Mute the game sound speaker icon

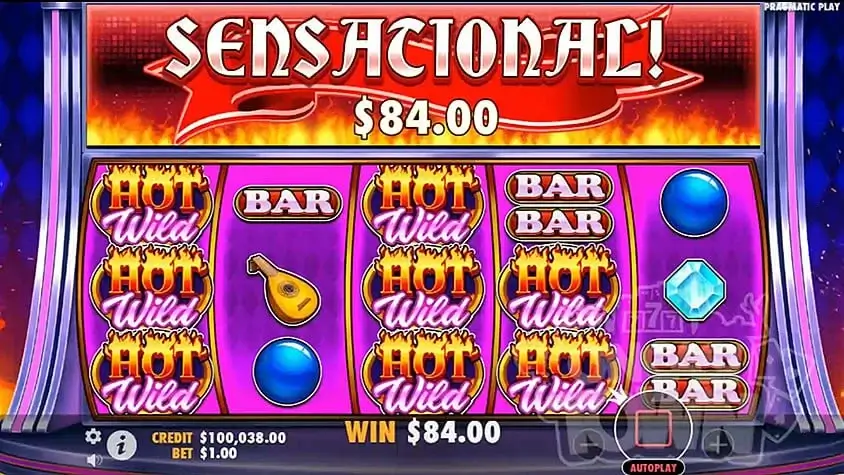point(94,460)
